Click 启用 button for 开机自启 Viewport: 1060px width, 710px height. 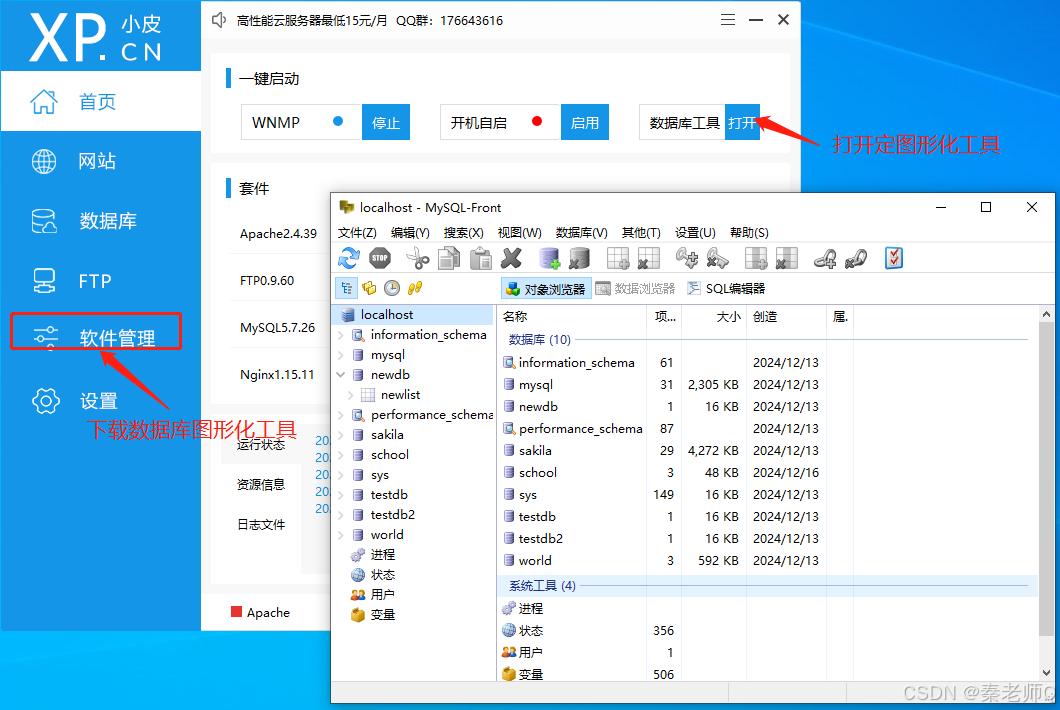point(585,122)
